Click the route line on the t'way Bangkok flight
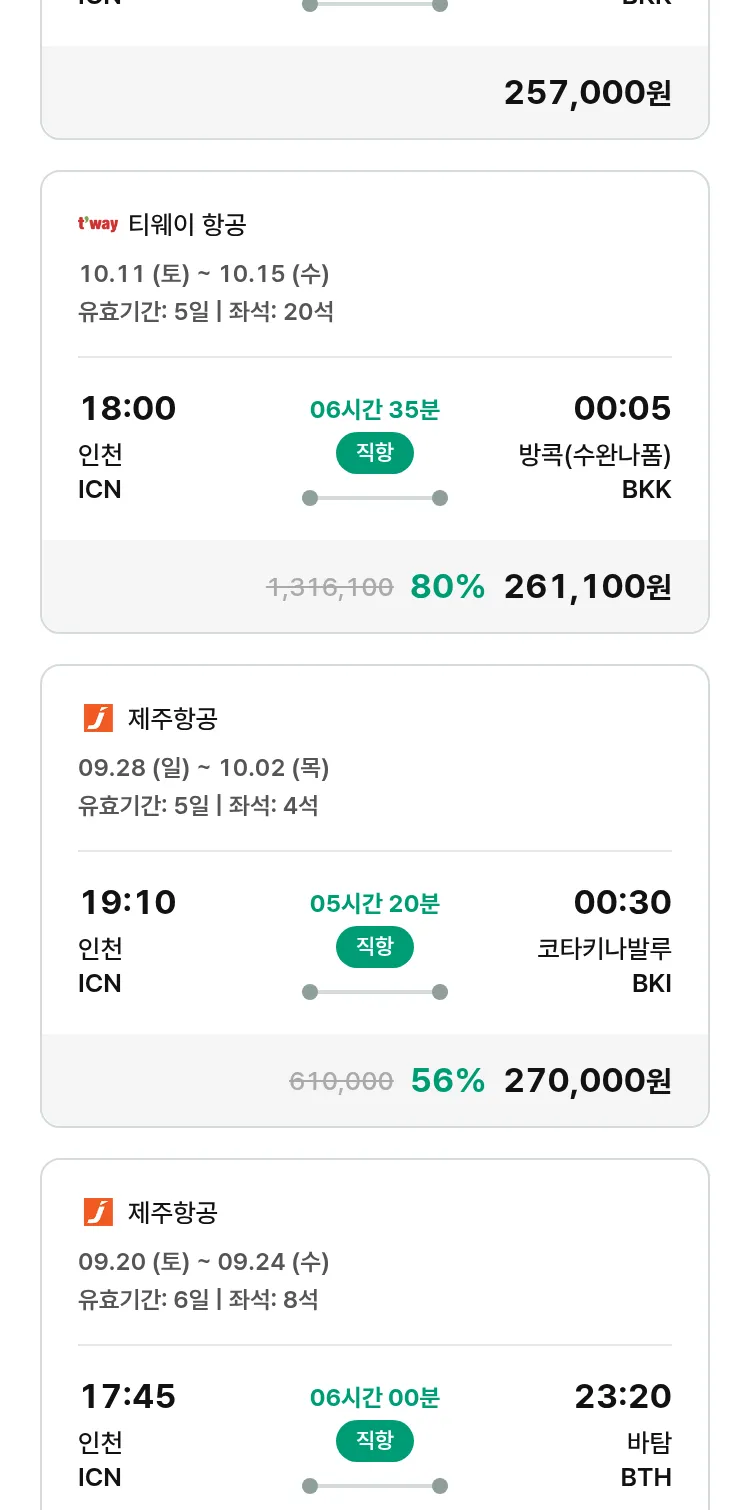This screenshot has height=1510, width=750. 375,498
